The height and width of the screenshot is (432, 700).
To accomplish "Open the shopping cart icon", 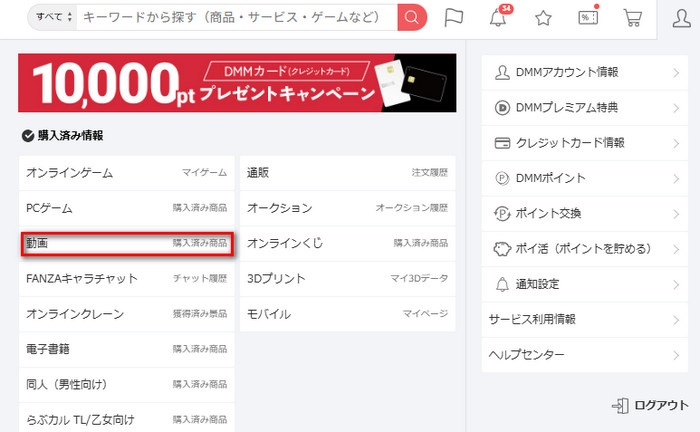I will point(633,18).
